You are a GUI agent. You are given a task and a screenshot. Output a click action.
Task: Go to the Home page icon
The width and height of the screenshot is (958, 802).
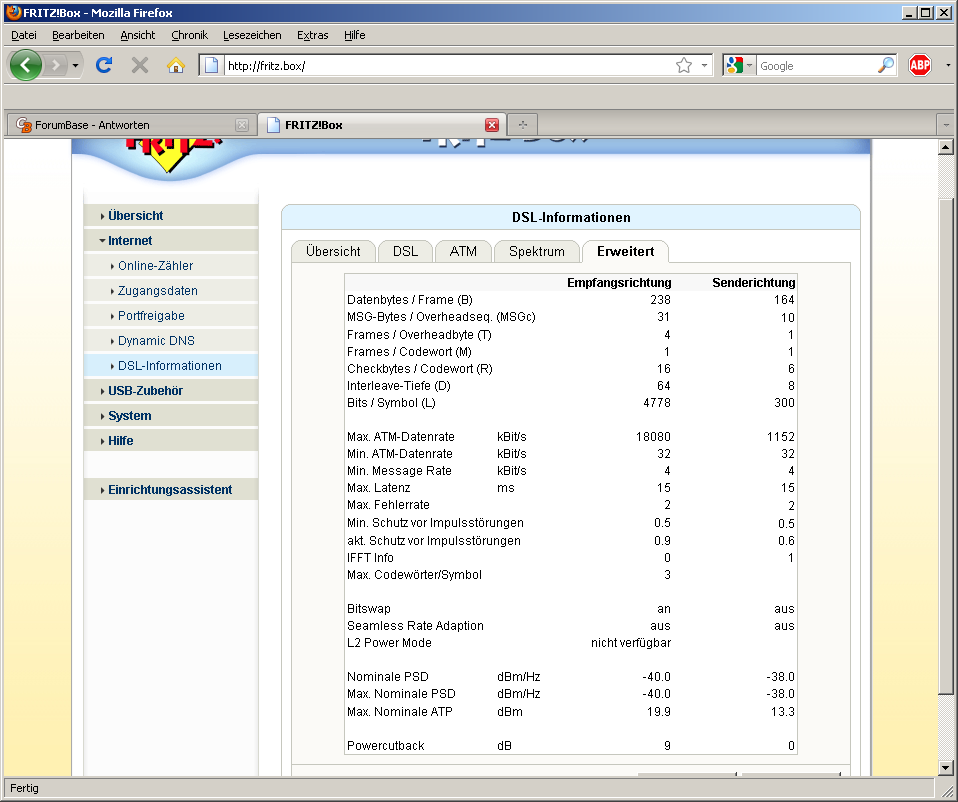click(176, 65)
